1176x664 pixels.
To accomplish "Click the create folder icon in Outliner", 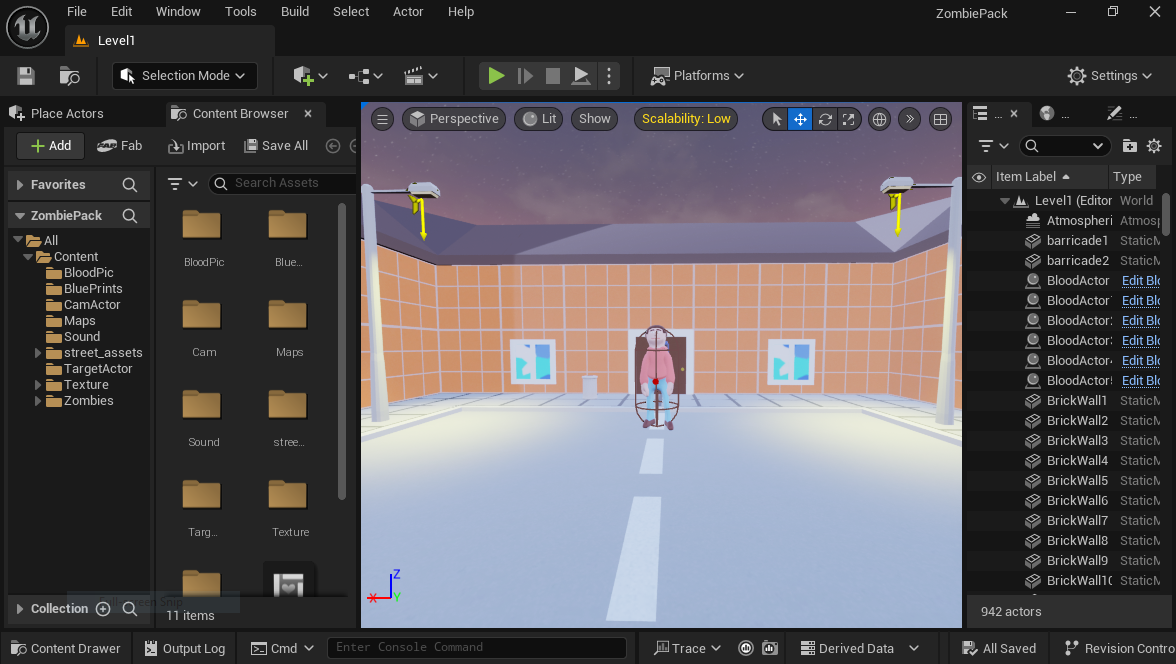I will pos(1130,146).
